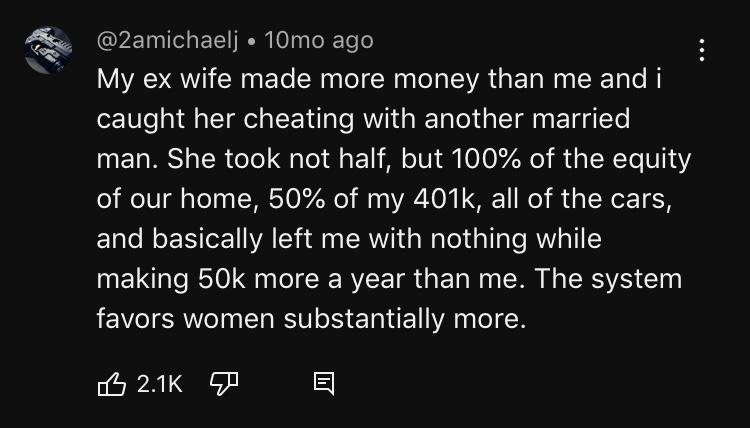Image resolution: width=750 pixels, height=428 pixels.
Task: Click the line starting "man. She took"
Action: (x=393, y=160)
